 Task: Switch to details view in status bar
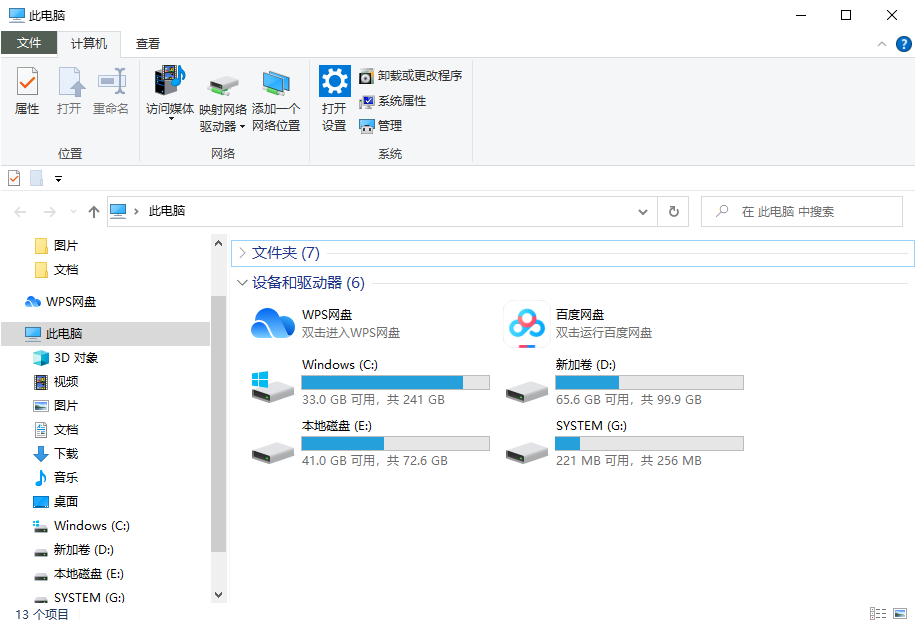(x=878, y=614)
